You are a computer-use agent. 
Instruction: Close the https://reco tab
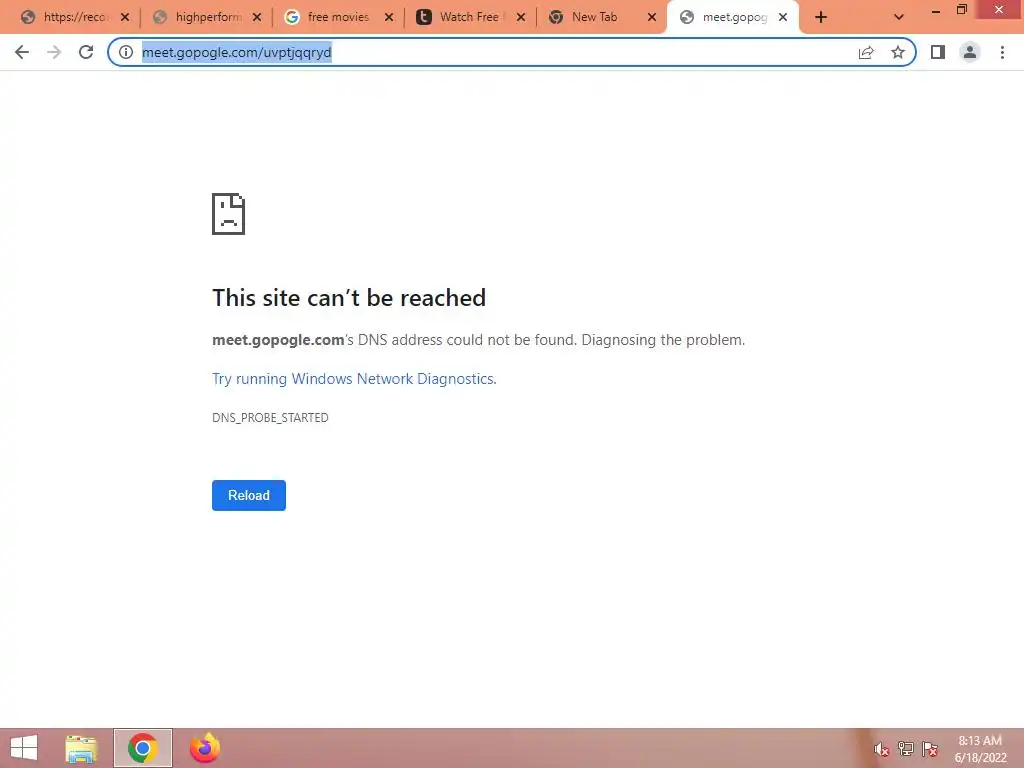tap(125, 18)
